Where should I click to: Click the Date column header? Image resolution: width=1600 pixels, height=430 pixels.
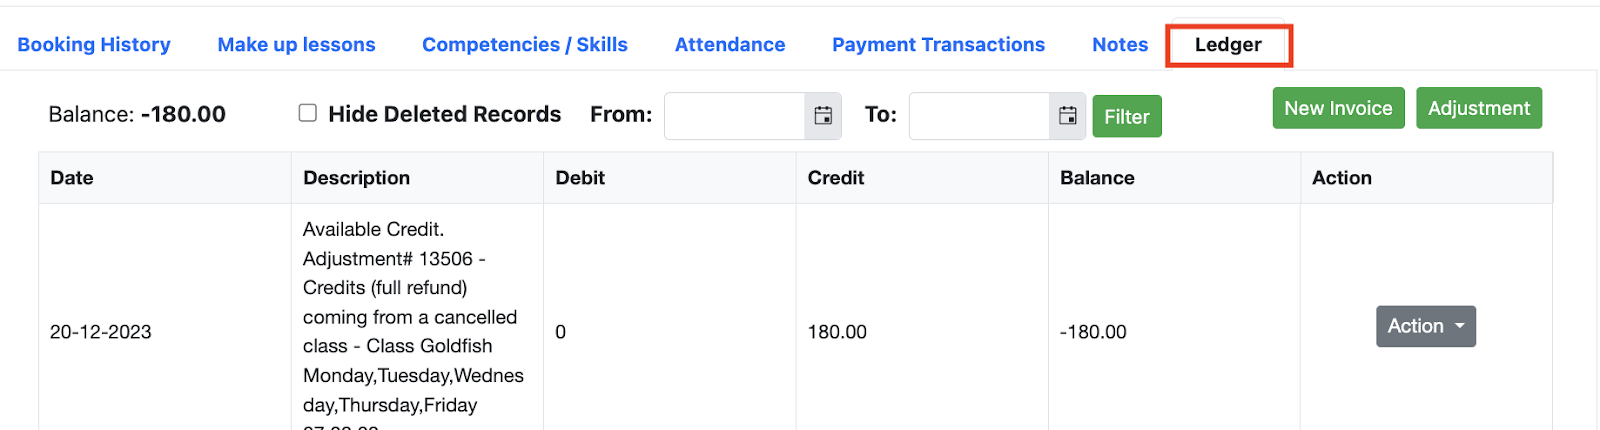[72, 178]
